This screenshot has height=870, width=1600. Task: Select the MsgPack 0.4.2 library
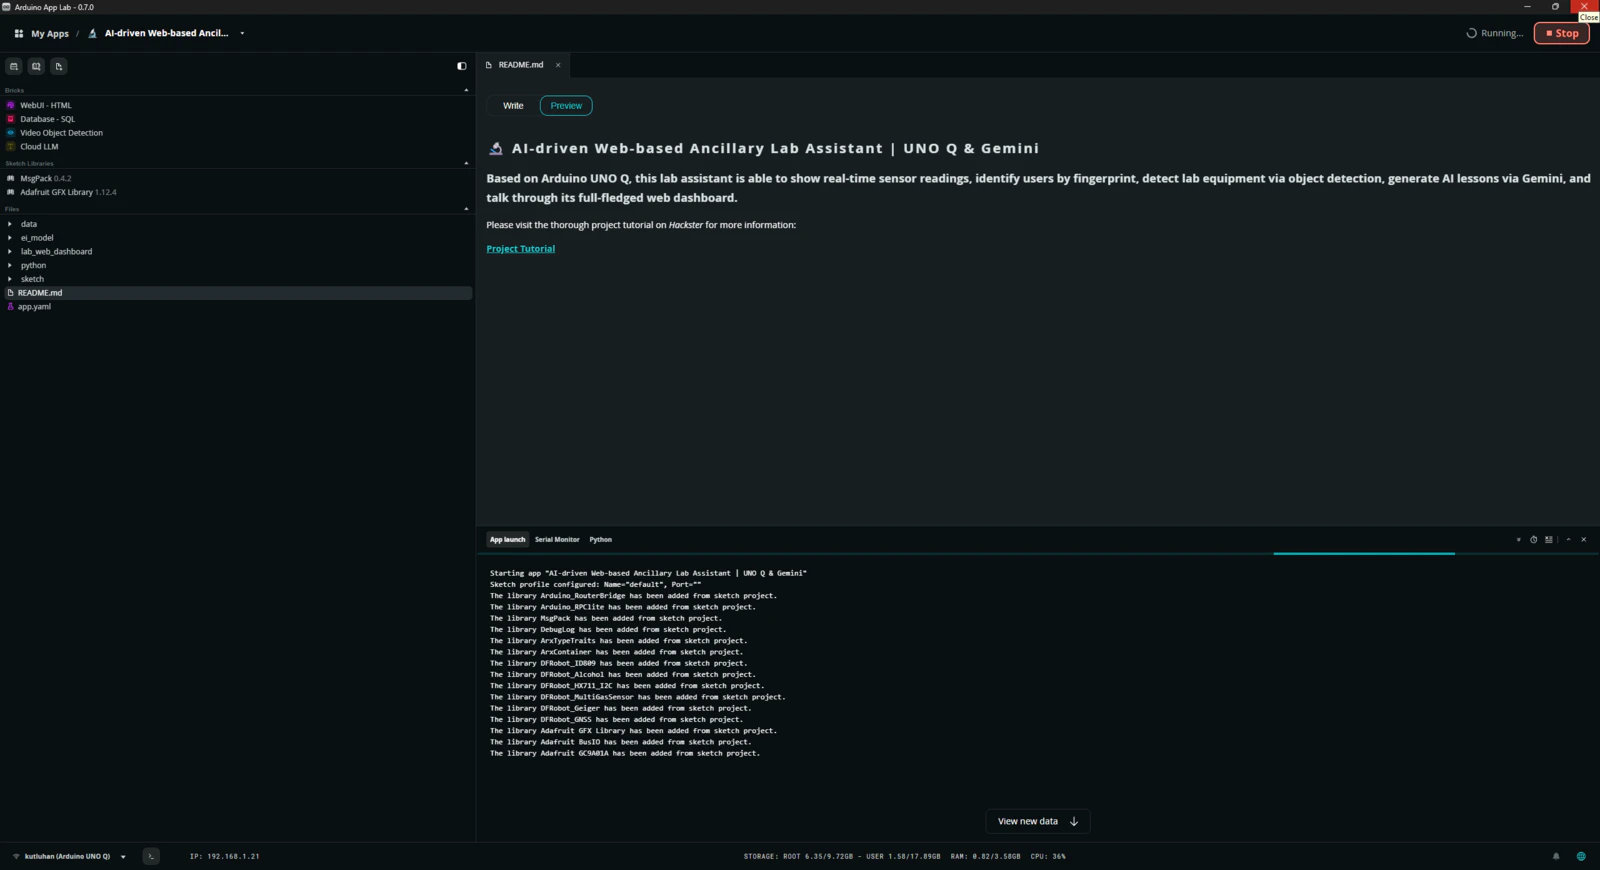coord(46,178)
